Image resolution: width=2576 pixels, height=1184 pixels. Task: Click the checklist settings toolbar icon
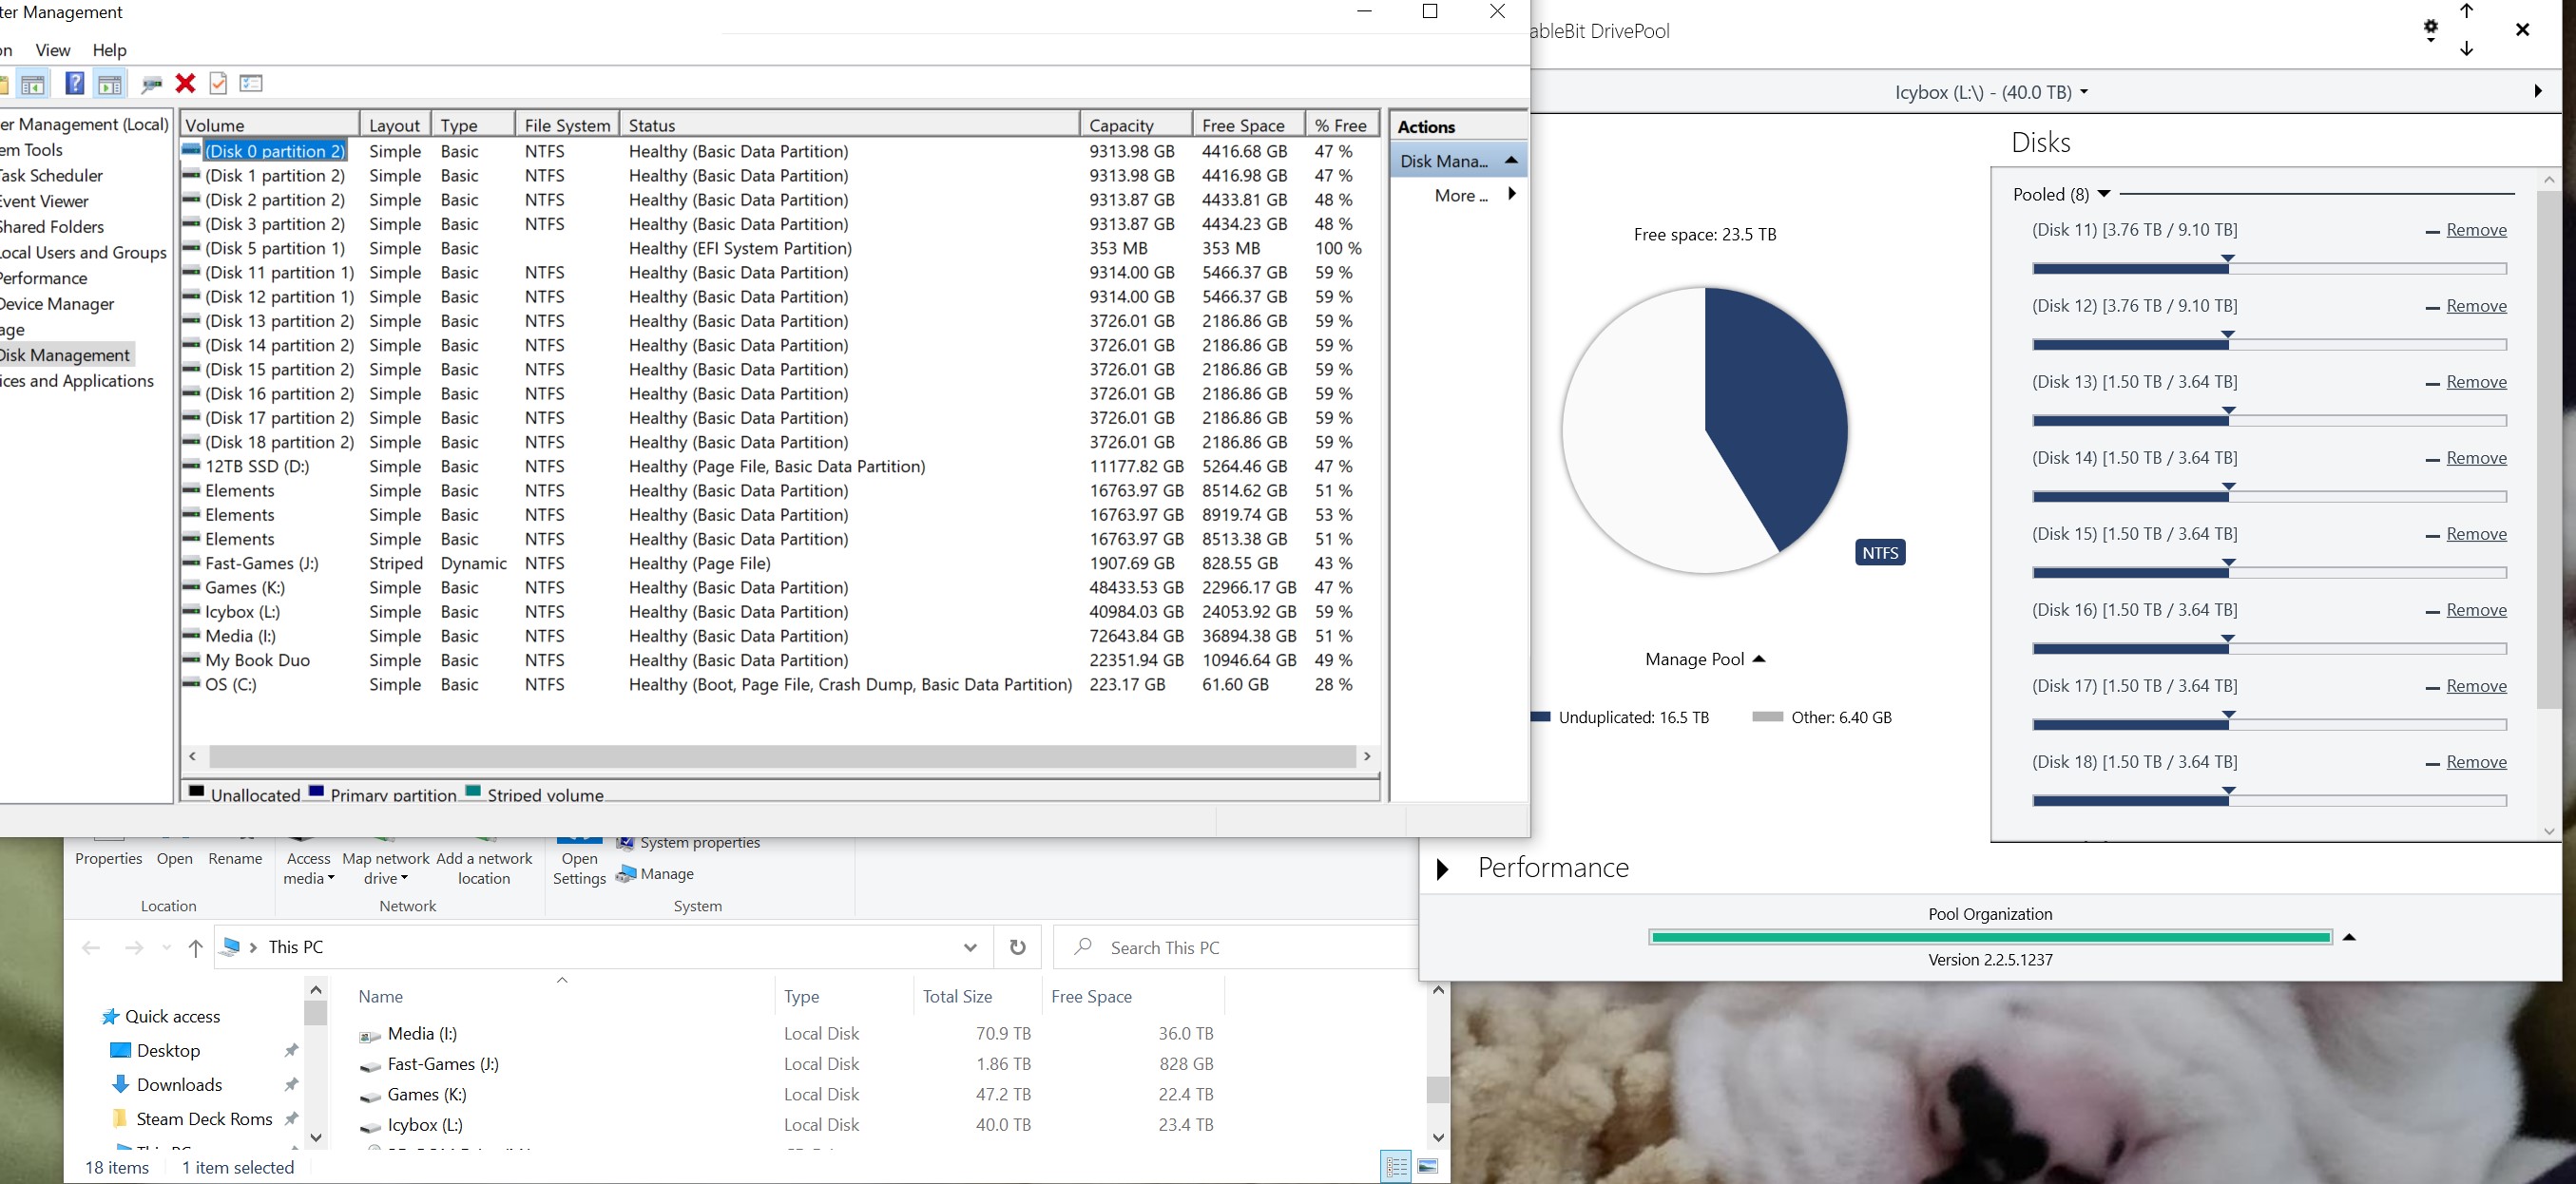(x=251, y=83)
